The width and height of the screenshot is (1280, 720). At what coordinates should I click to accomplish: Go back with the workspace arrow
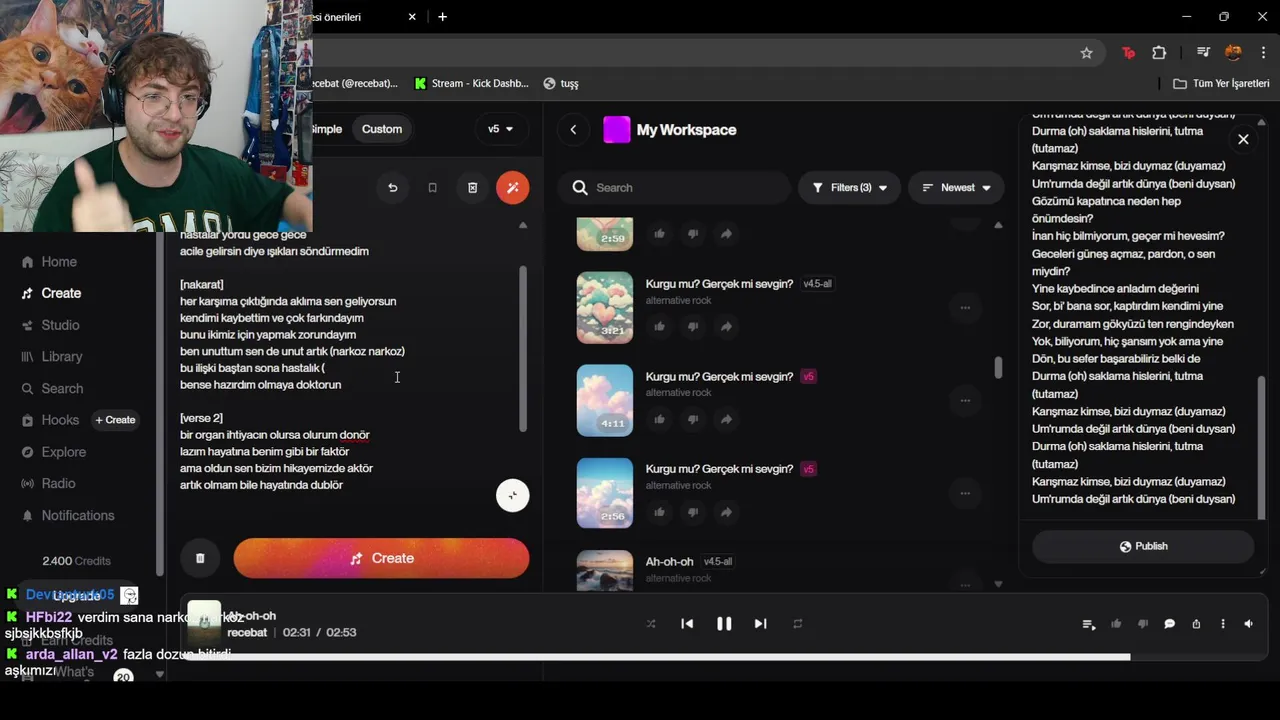[573, 129]
